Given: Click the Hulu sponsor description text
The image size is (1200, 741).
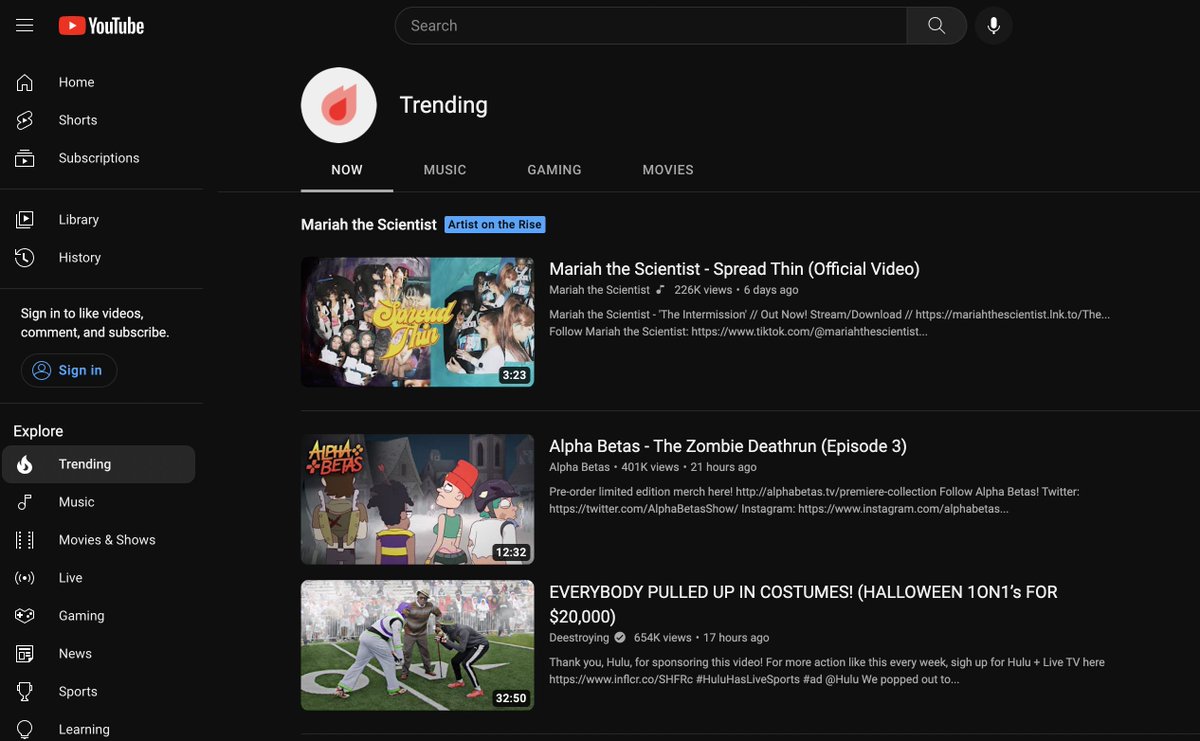Looking at the screenshot, I should pos(827,671).
